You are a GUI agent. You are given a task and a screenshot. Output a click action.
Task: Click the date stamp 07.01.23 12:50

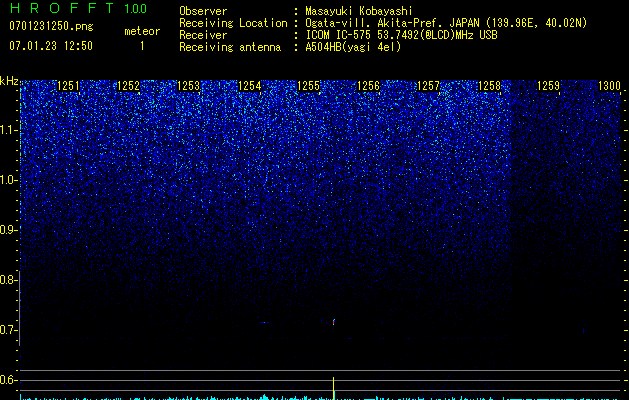(x=51, y=46)
